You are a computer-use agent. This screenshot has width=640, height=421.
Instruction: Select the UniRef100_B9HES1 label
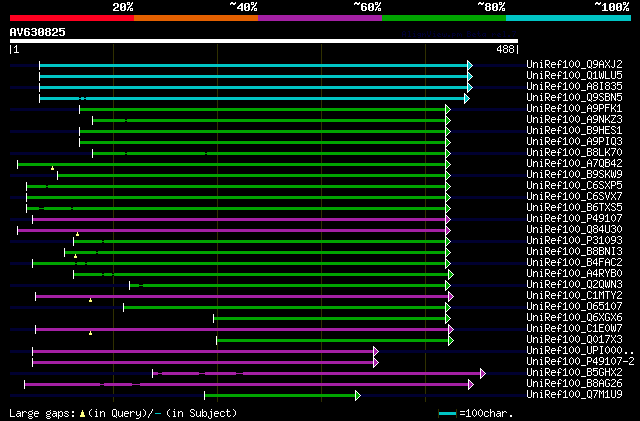click(x=574, y=130)
